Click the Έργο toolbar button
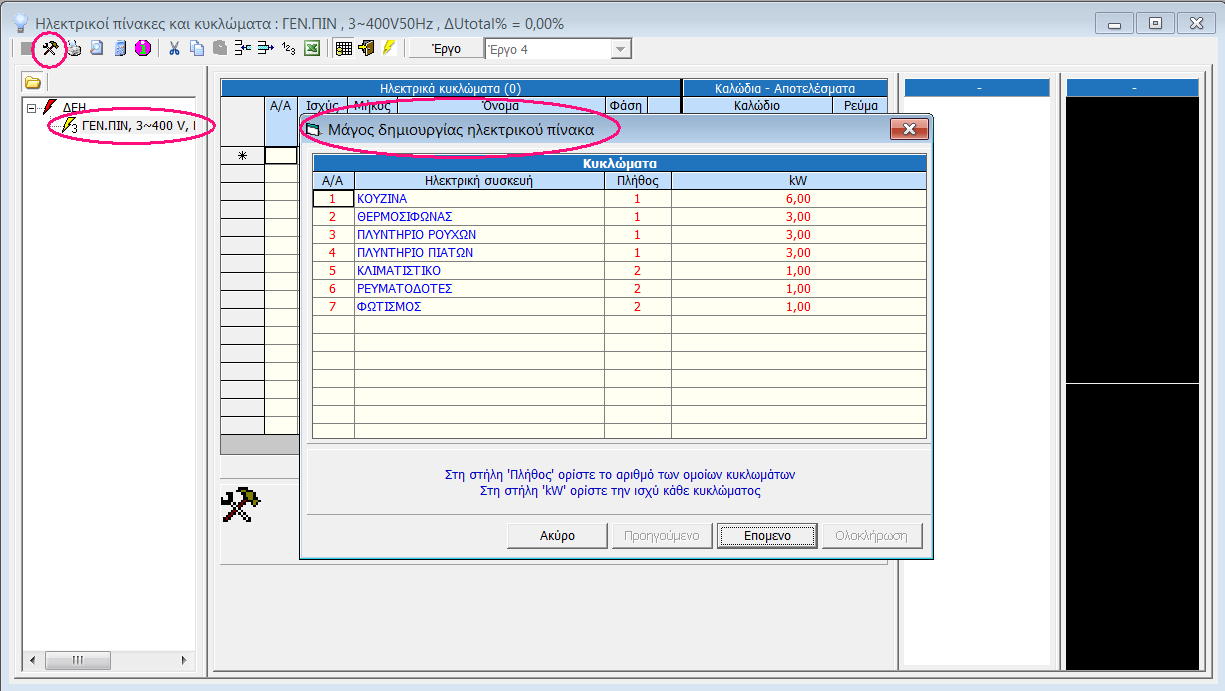 tap(445, 49)
